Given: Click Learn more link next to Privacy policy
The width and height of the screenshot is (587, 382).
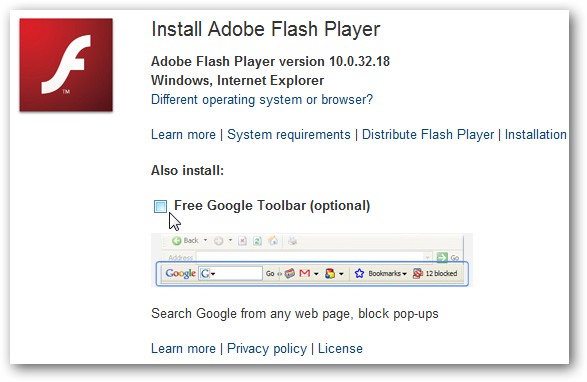Looking at the screenshot, I should (x=183, y=349).
